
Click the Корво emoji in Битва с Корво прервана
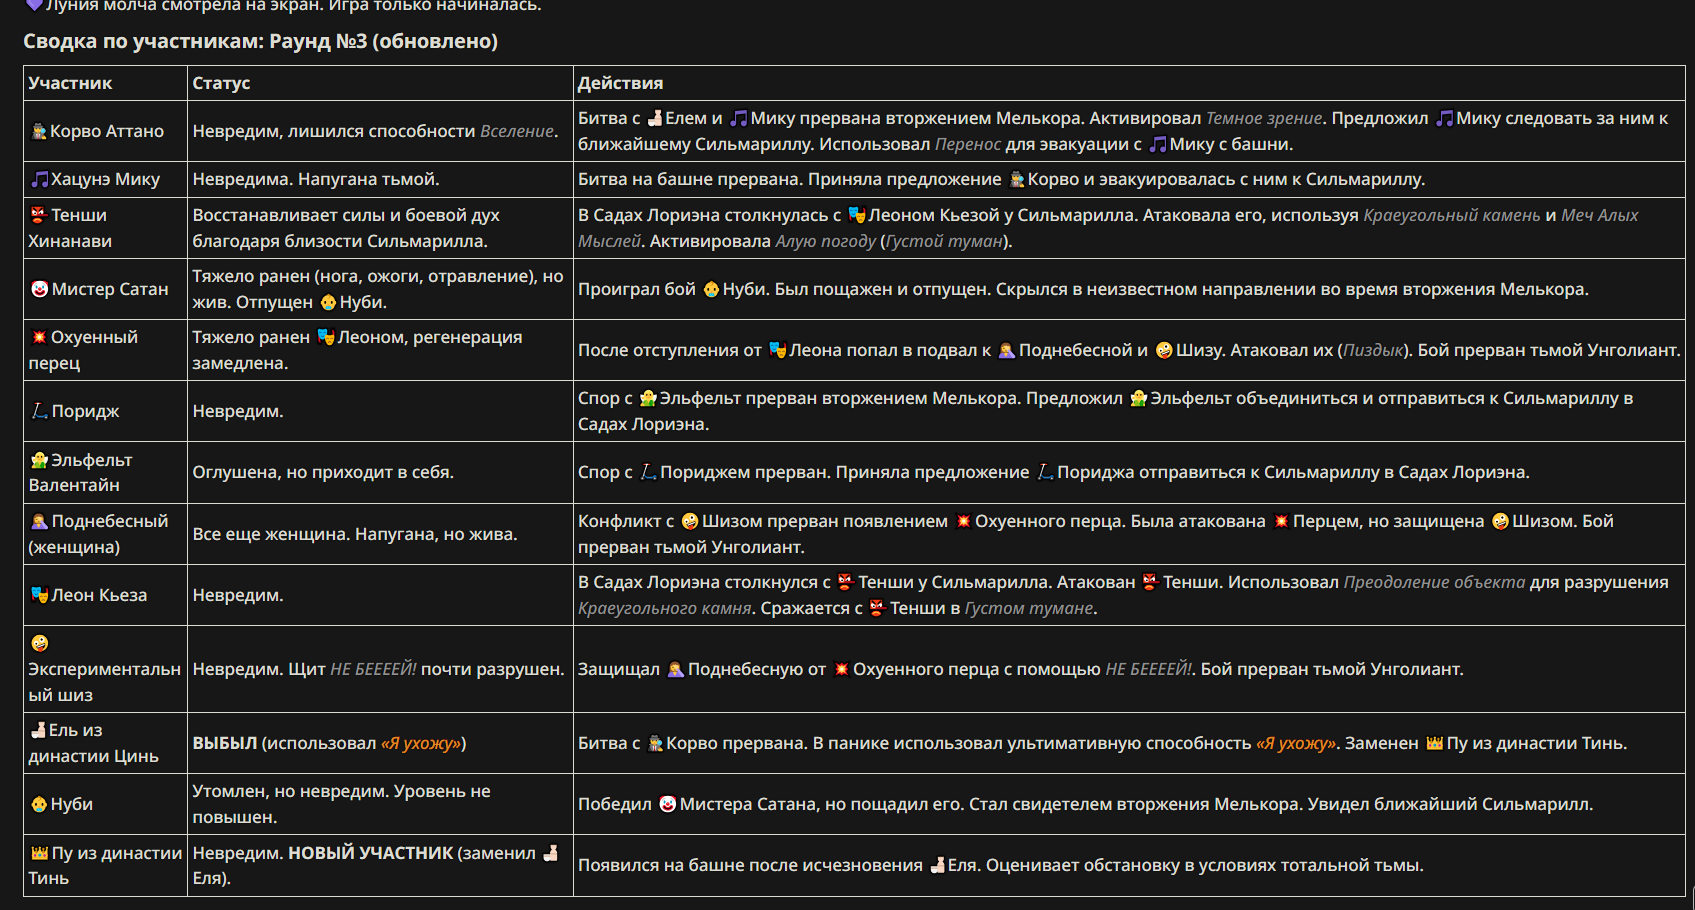[x=656, y=743]
